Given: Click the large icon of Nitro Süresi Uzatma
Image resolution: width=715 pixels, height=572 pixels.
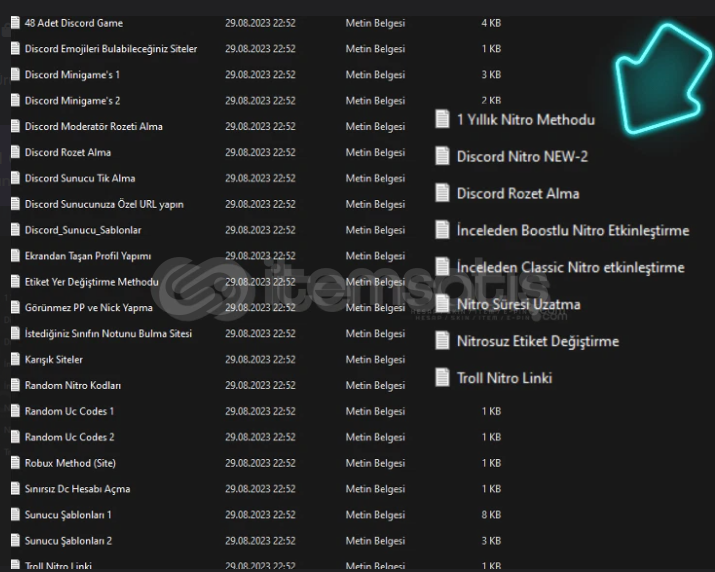Looking at the screenshot, I should [442, 304].
